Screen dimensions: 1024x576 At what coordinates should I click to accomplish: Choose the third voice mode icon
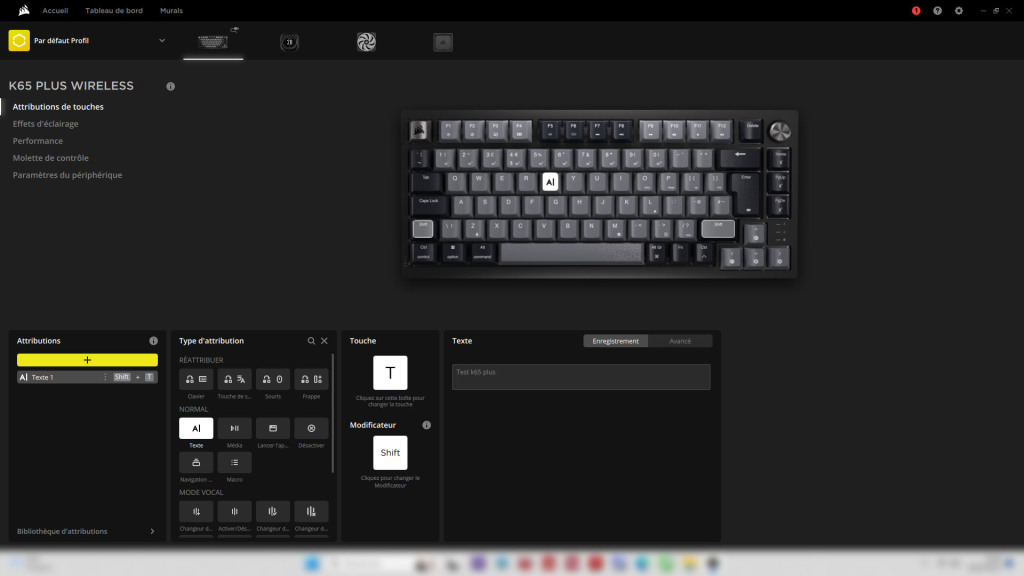[273, 511]
